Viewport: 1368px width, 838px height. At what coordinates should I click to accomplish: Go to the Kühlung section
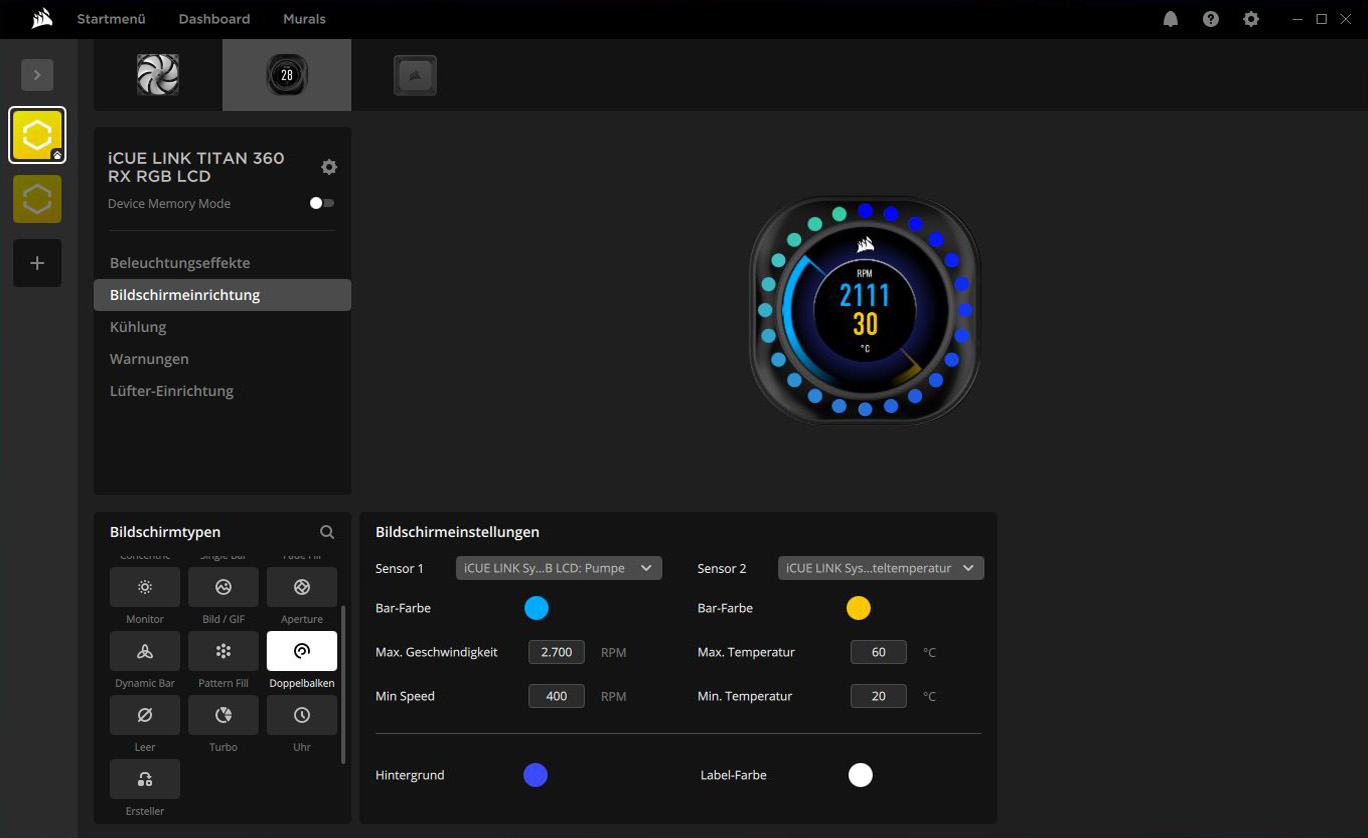(138, 327)
